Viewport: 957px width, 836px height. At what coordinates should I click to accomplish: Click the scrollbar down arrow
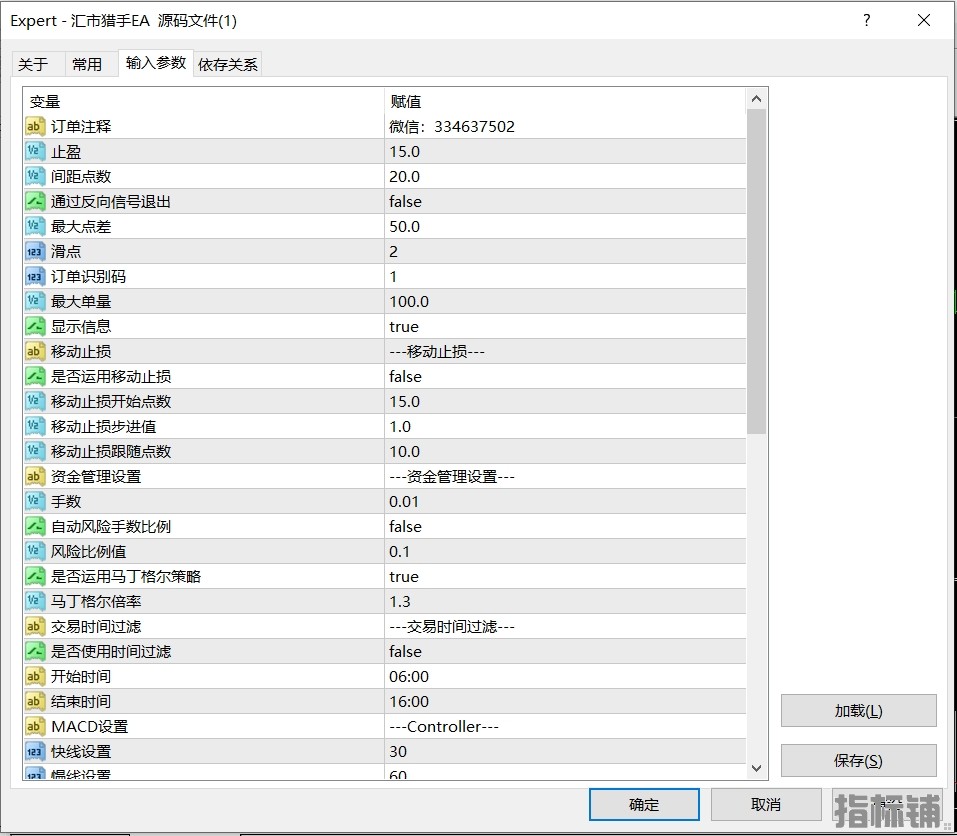[756, 768]
